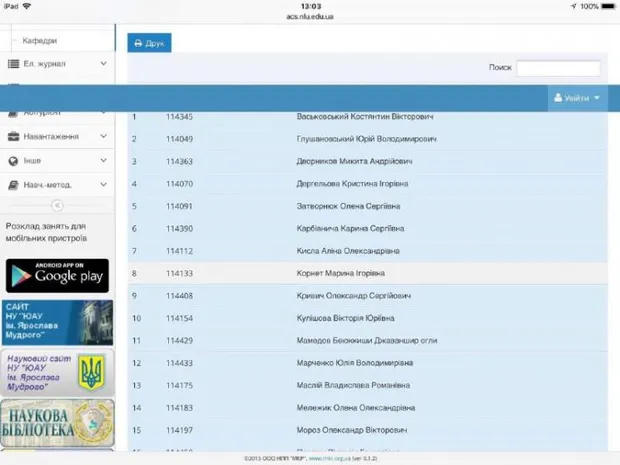Screen dimensions: 620x465
Task: Open the Google Play app banner
Action: [57, 275]
